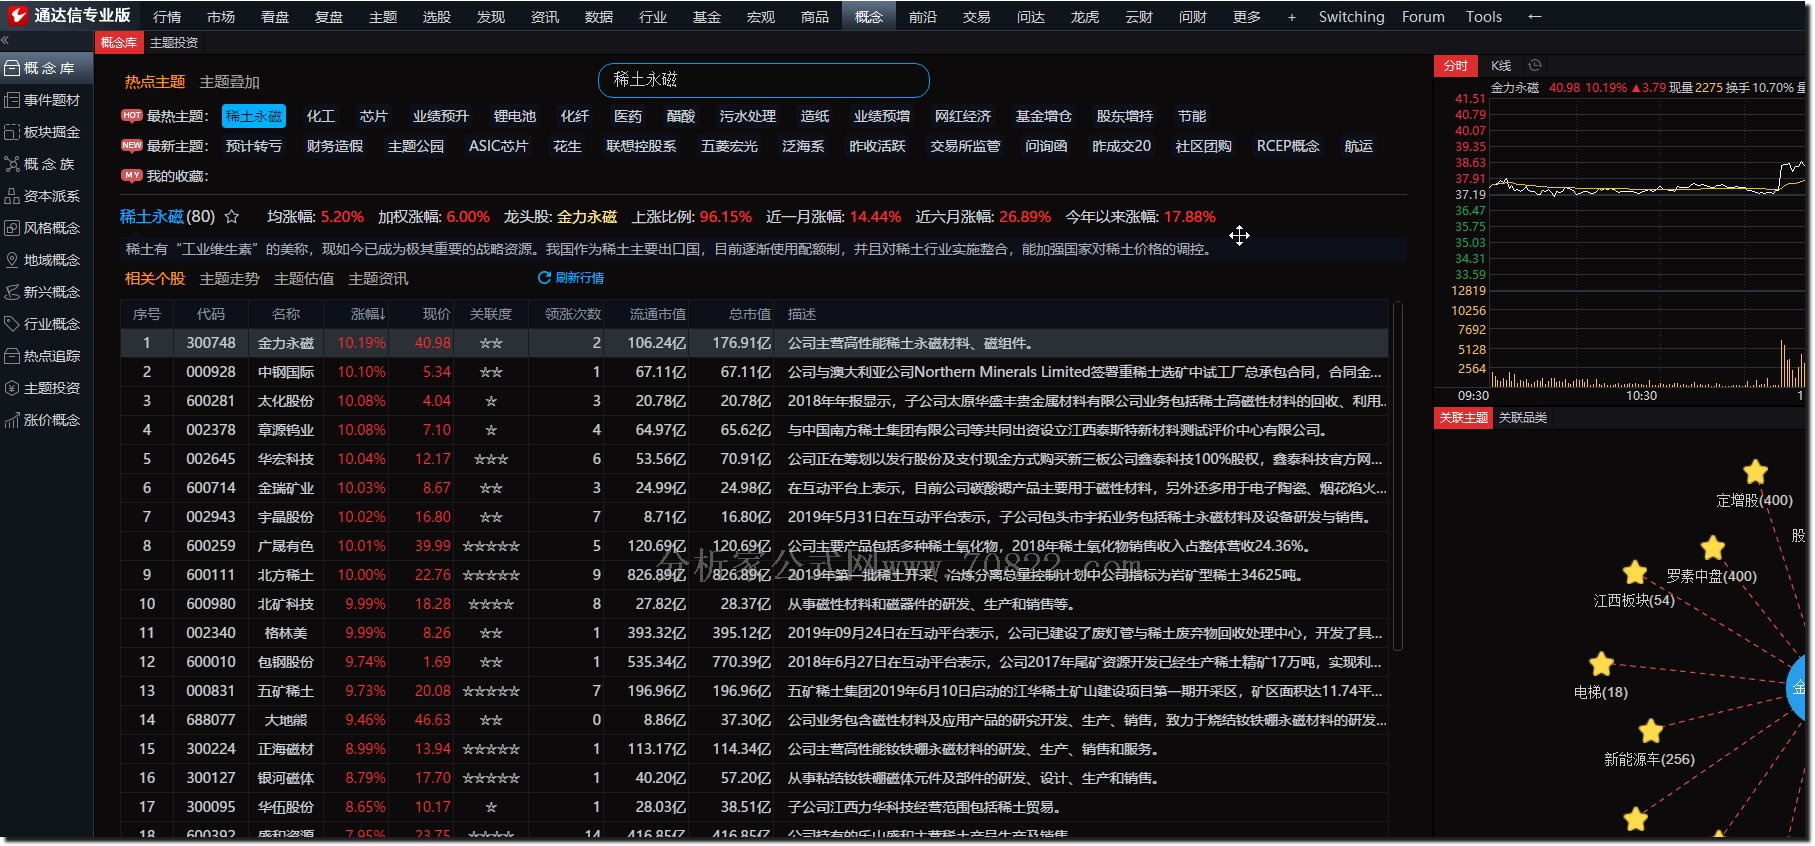Click the 通达信 red logo icon
This screenshot has width=1815, height=846.
[18, 15]
